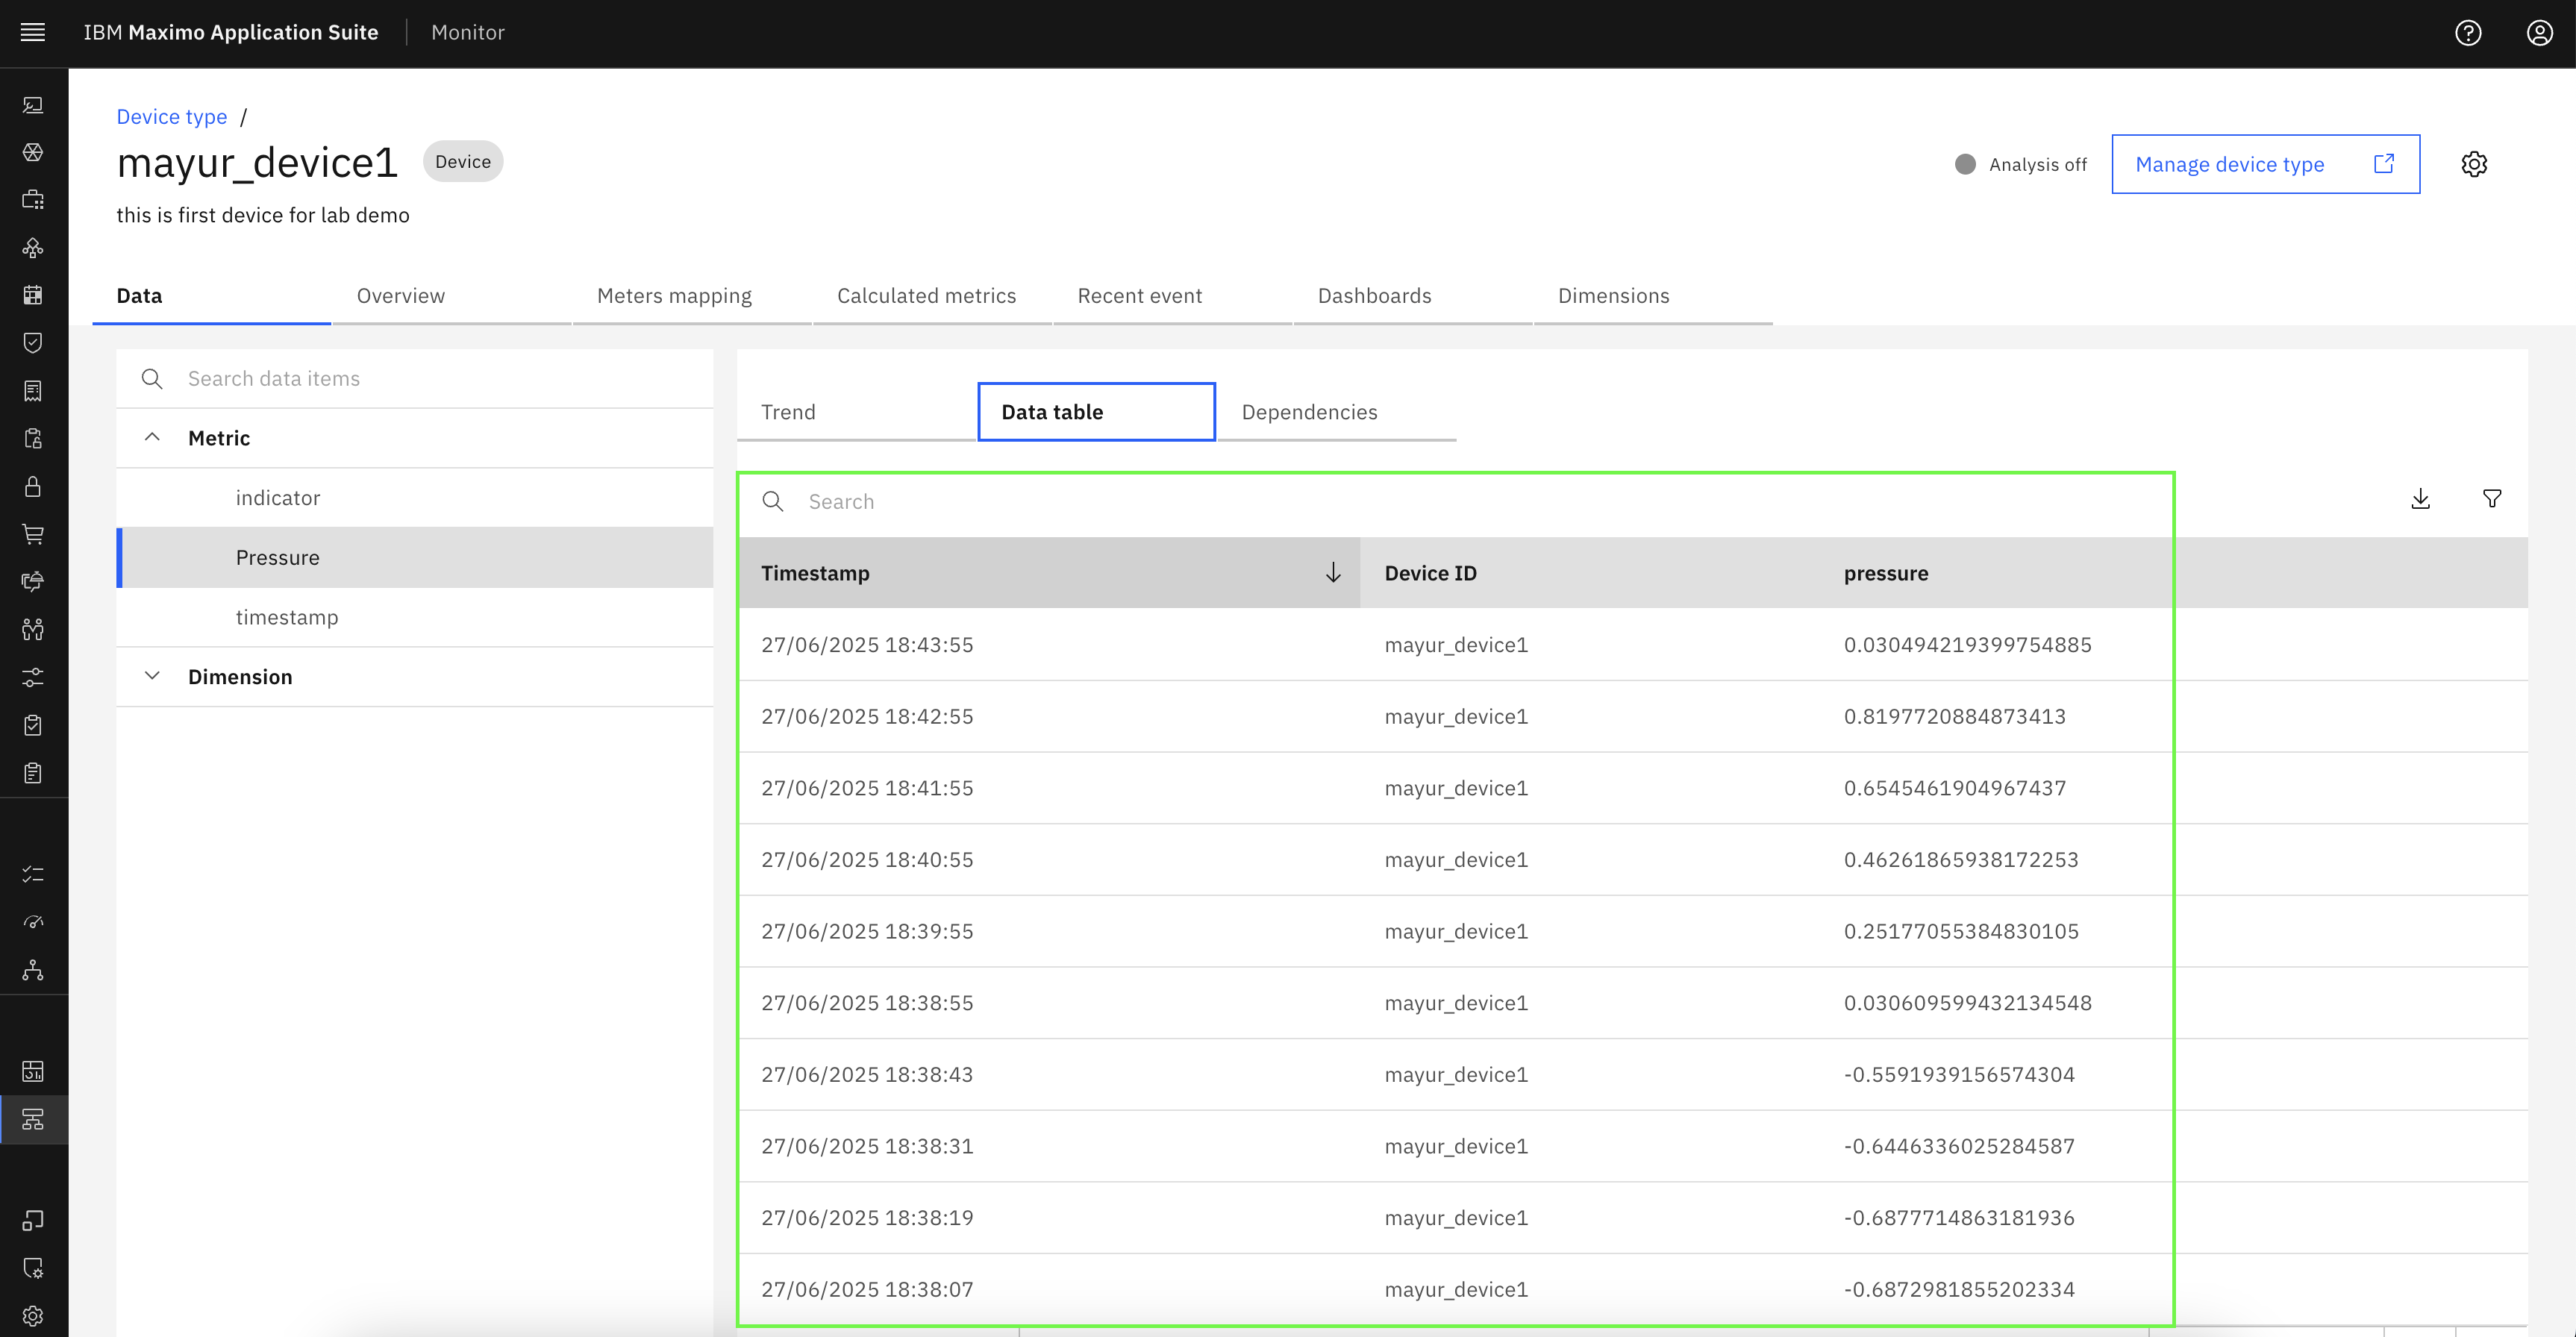Follow the Device type breadcrumb link
Image resolution: width=2576 pixels, height=1337 pixels.
pos(172,117)
